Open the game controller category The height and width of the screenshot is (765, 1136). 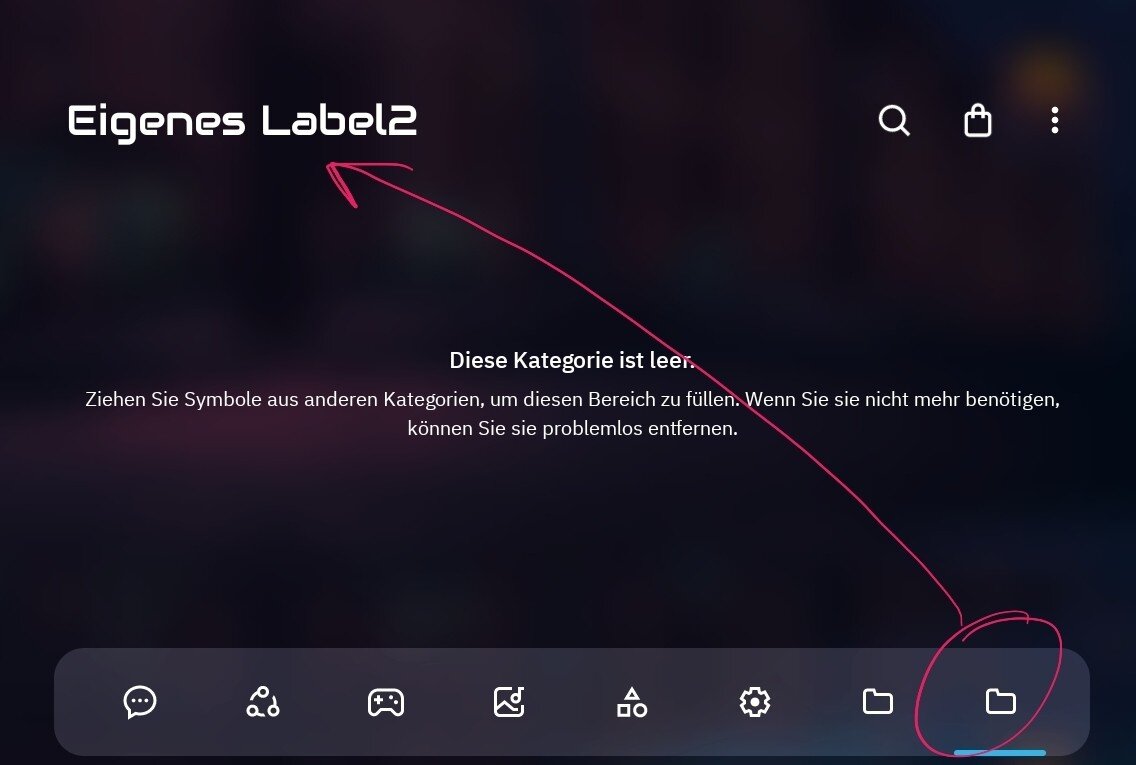point(385,702)
